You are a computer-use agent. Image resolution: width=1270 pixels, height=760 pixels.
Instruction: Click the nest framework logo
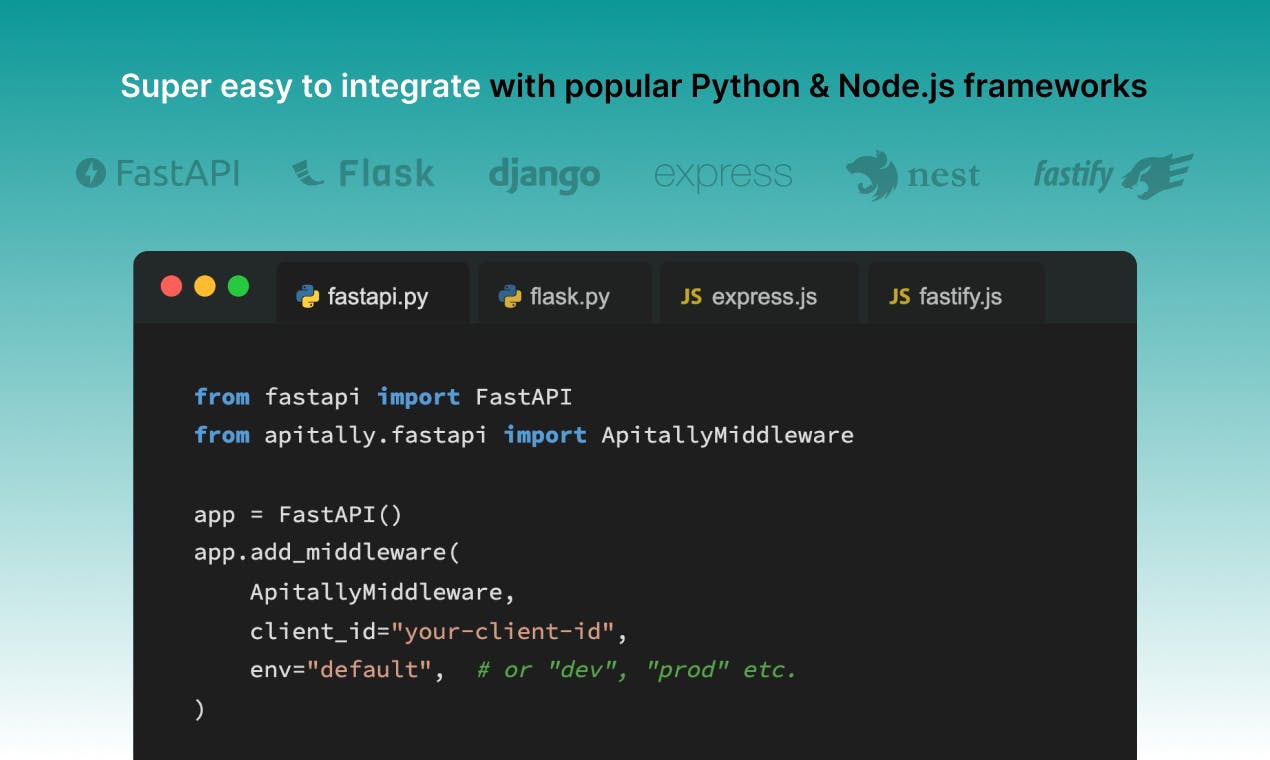912,176
